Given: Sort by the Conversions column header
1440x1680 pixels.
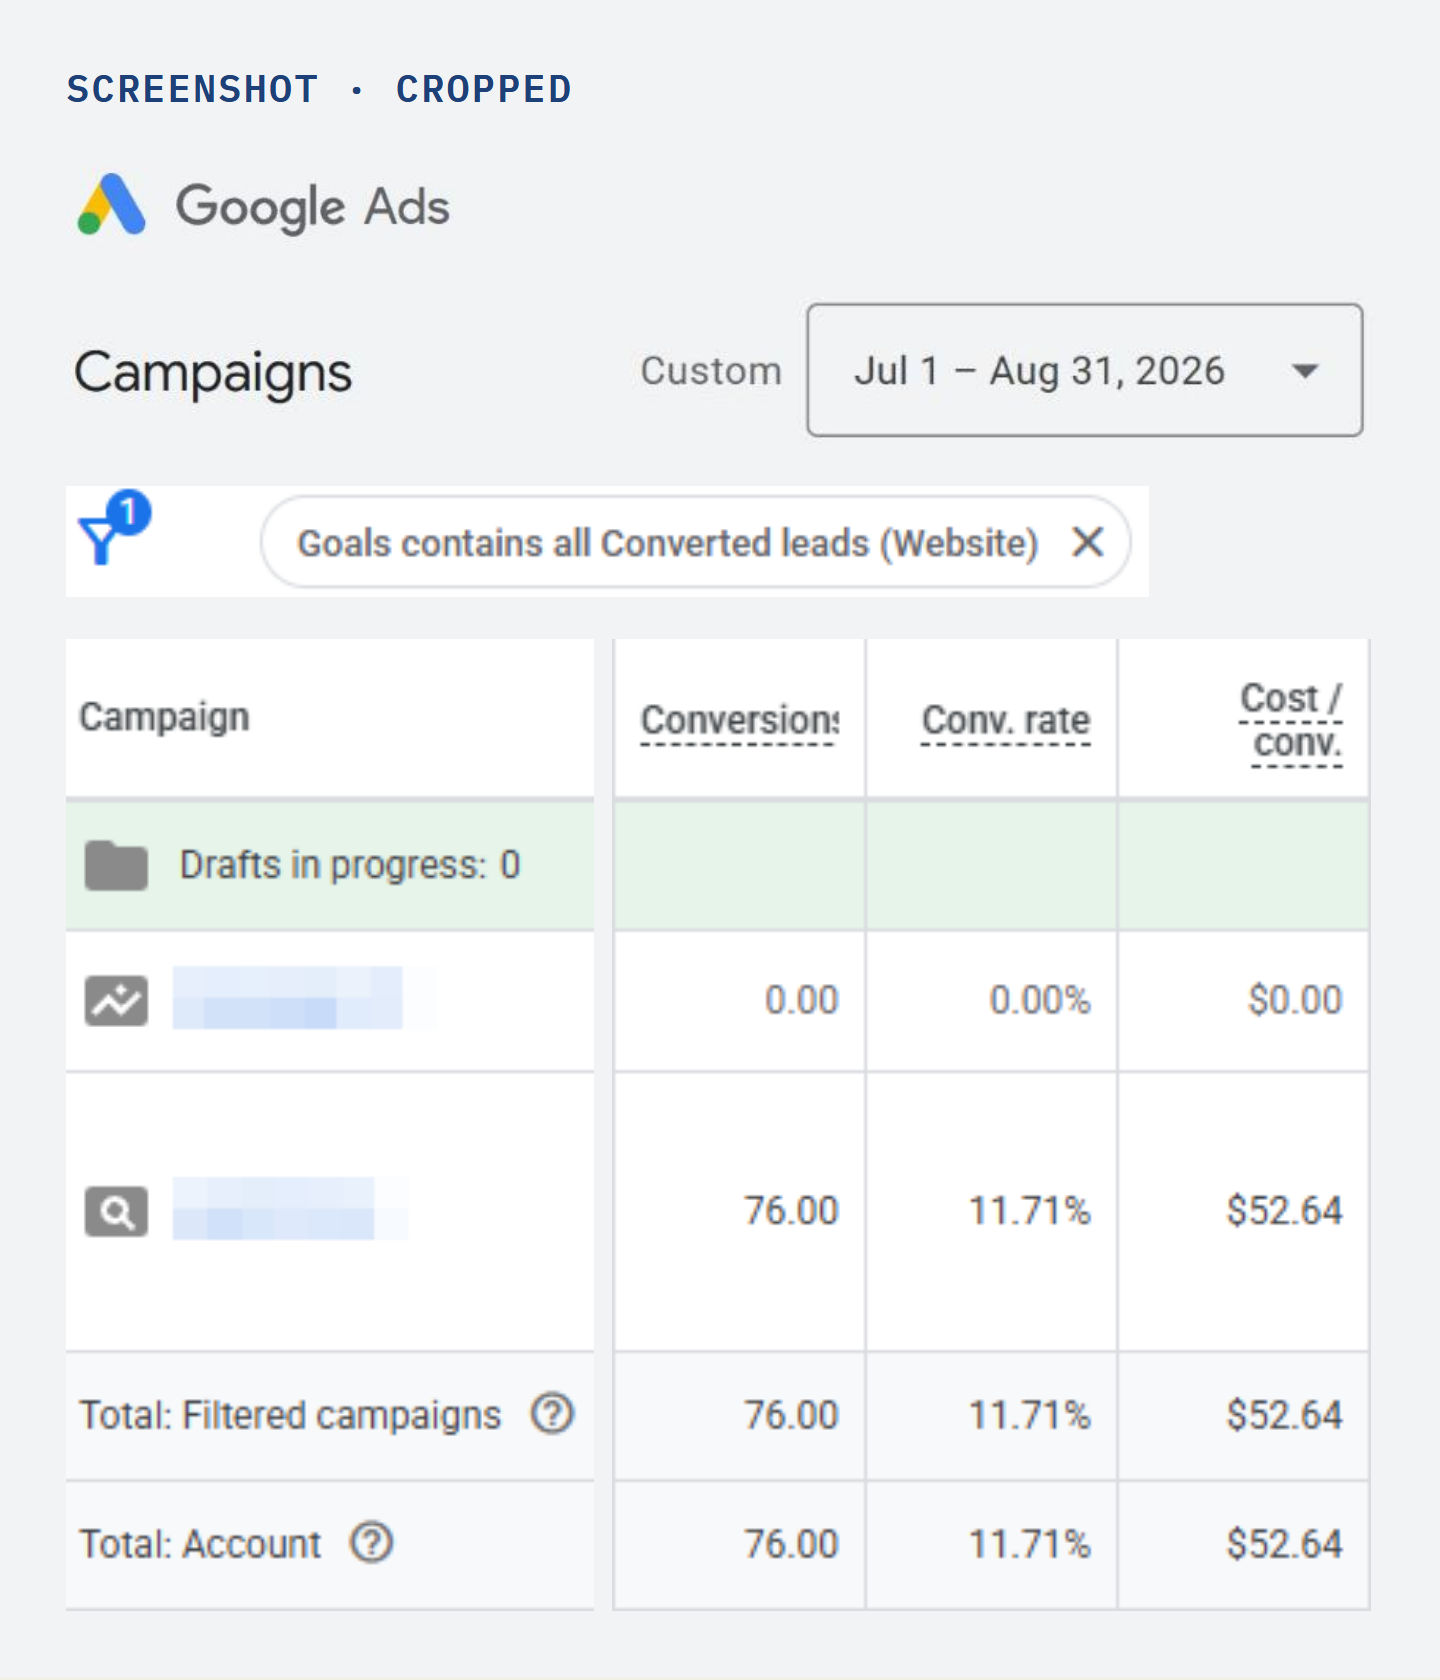Looking at the screenshot, I should tap(740, 720).
